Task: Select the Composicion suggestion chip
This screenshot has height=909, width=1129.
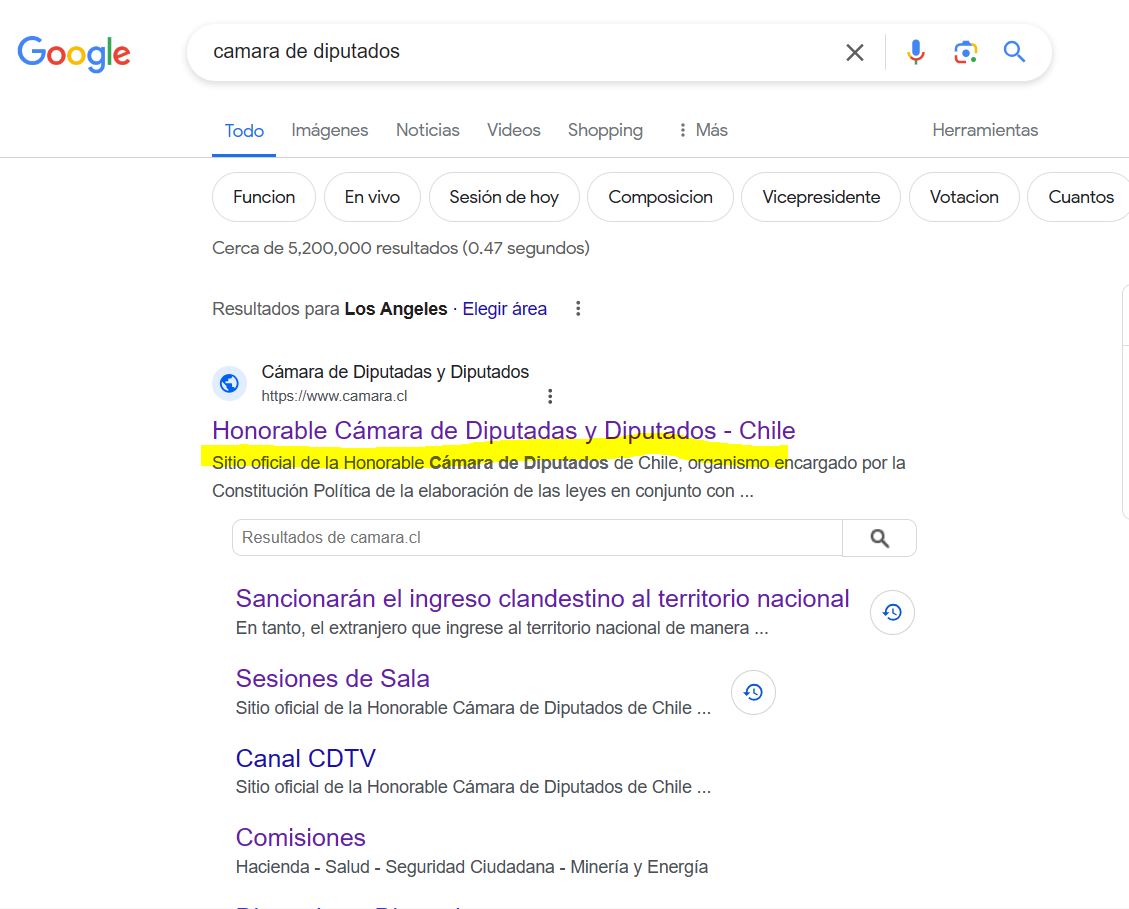Action: [660, 197]
